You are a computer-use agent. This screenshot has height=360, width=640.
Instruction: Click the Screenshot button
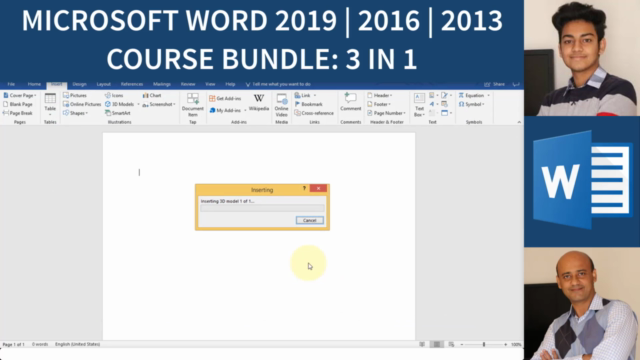(x=159, y=104)
